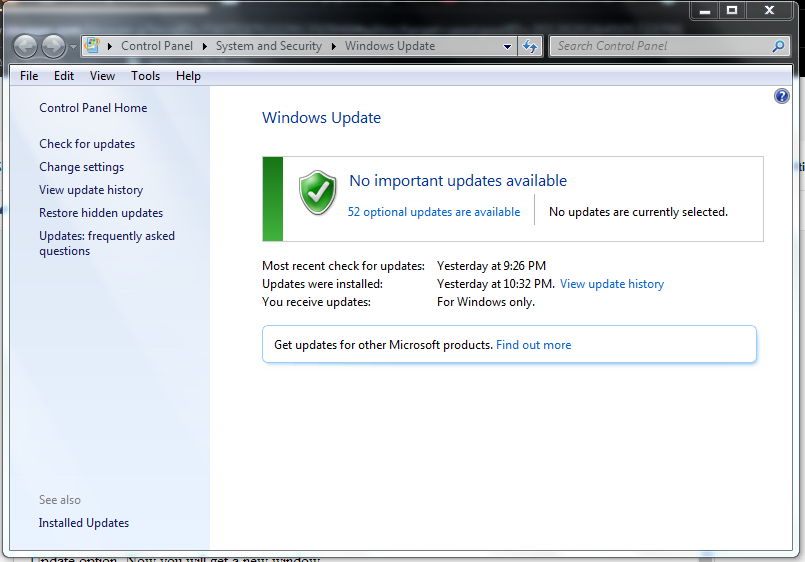Click the Windows Update page title
The height and width of the screenshot is (562, 805).
point(321,118)
